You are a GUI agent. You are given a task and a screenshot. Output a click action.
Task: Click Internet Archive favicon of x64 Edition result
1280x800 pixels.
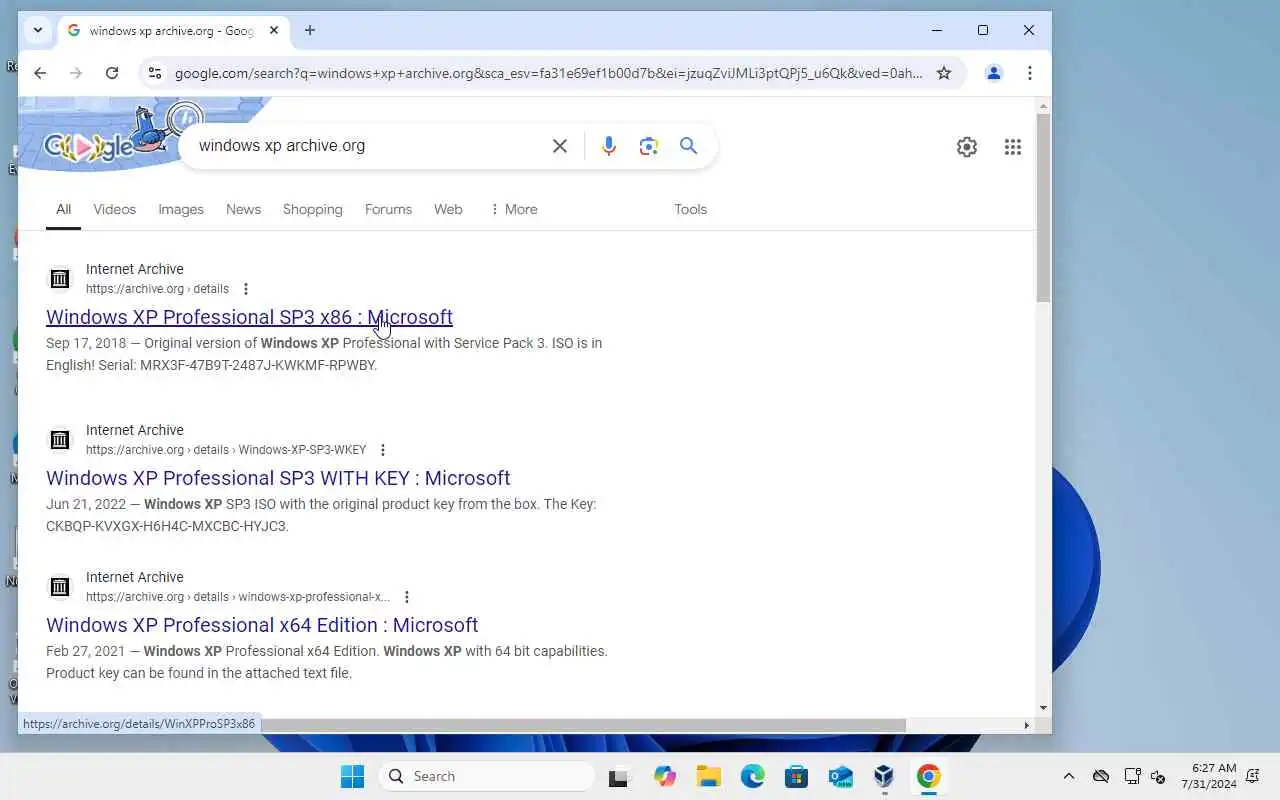tap(60, 587)
